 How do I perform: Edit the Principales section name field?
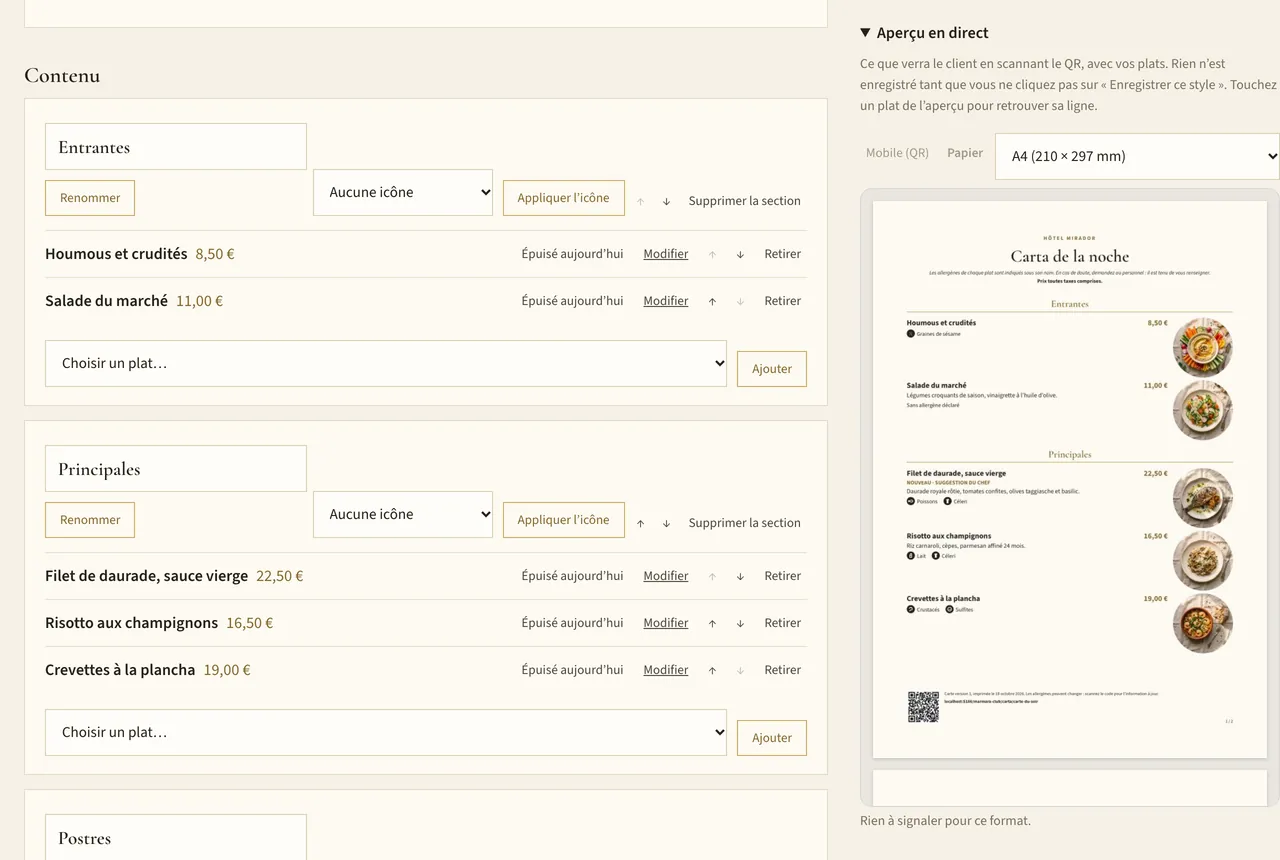176,469
